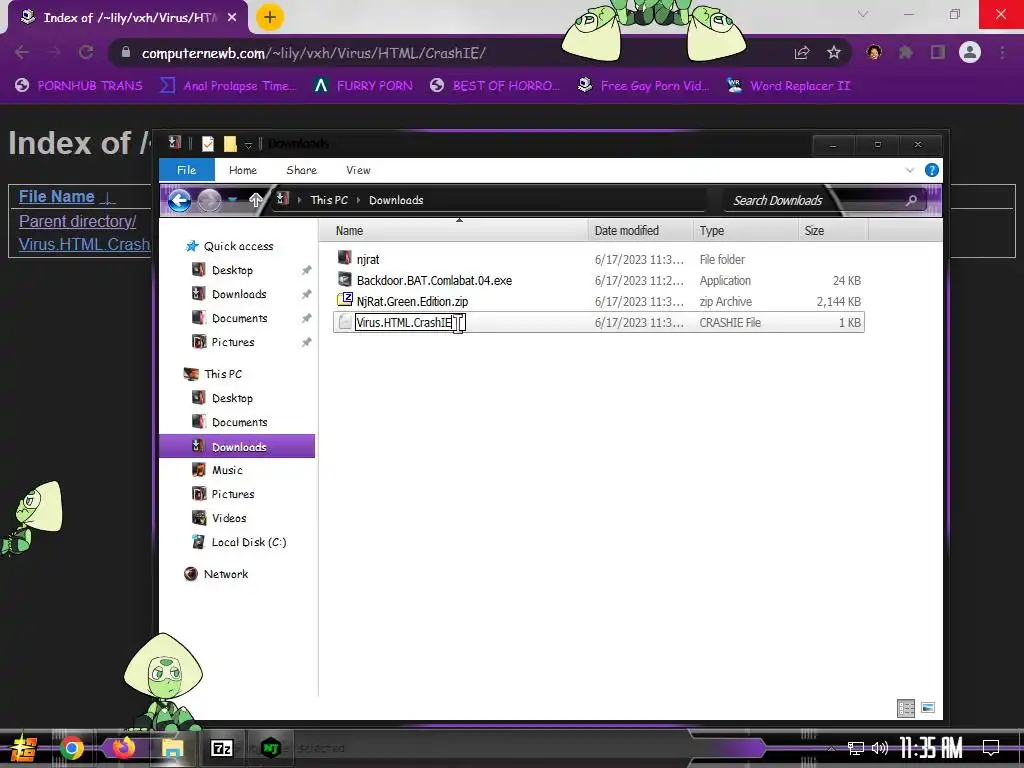Image resolution: width=1024 pixels, height=768 pixels.
Task: Open the File ribbon tab
Action: pos(187,170)
